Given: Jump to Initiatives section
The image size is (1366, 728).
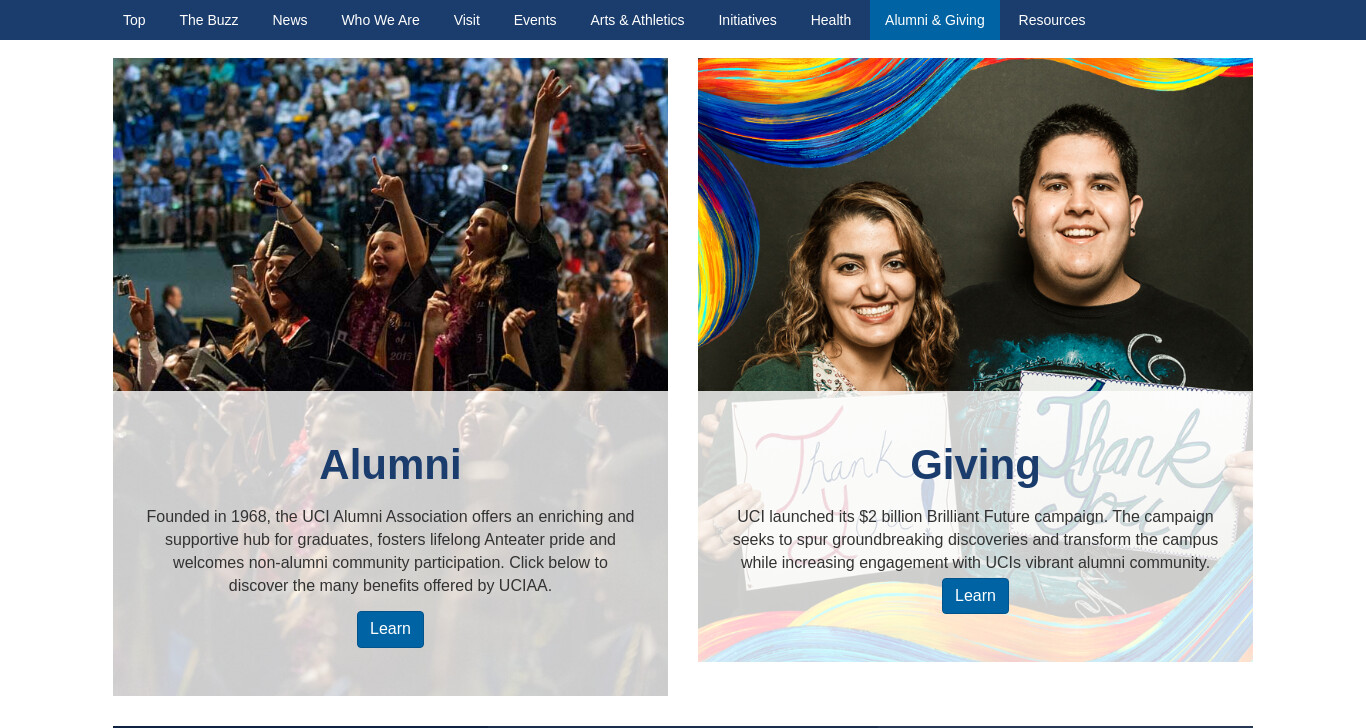Looking at the screenshot, I should pos(747,20).
